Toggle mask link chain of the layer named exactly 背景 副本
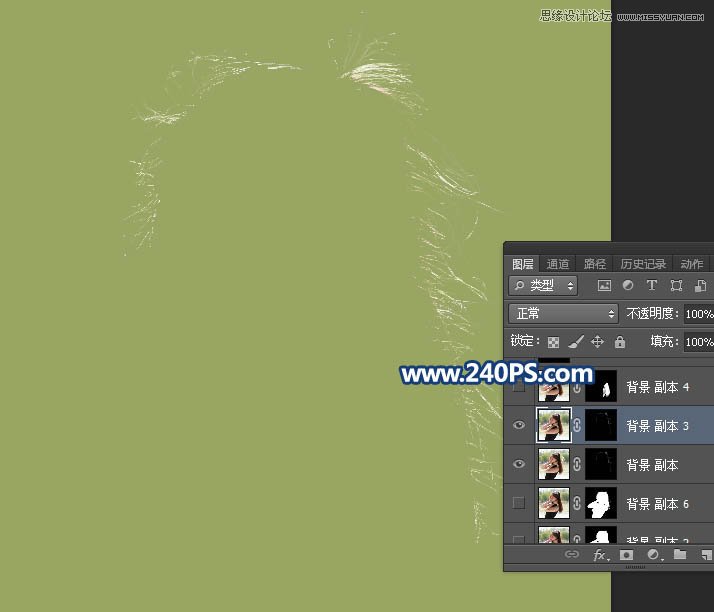 [x=577, y=464]
